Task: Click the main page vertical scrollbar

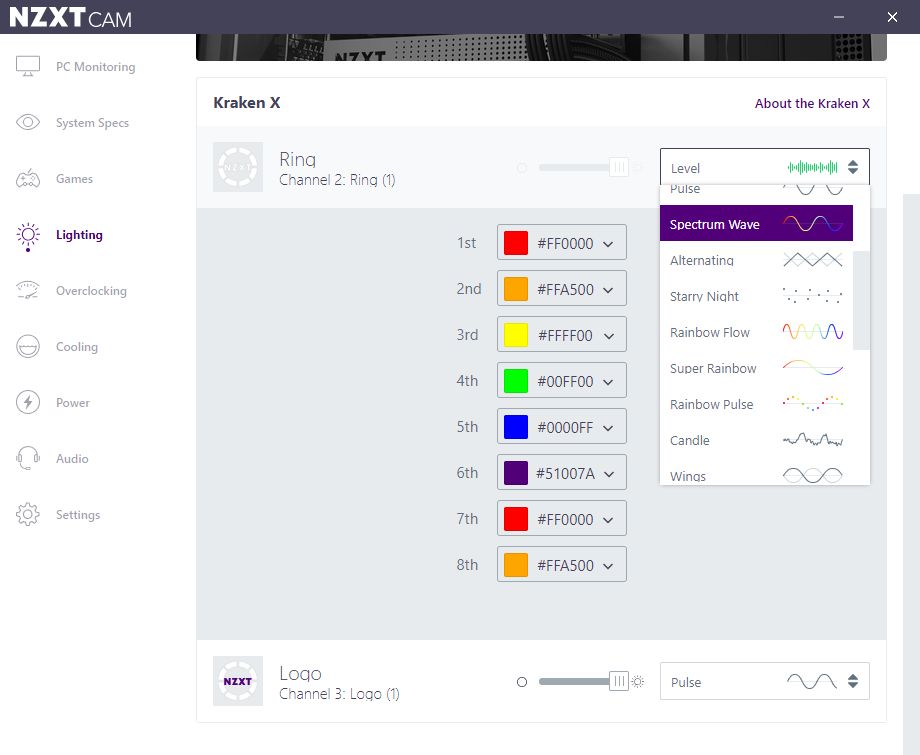Action: tap(911, 474)
